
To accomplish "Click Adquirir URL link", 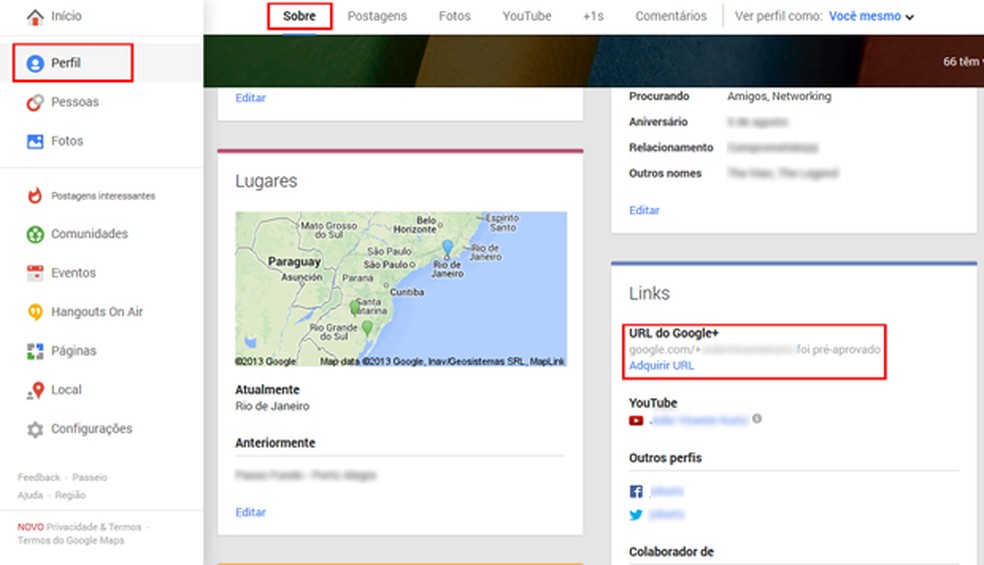I will [x=661, y=366].
